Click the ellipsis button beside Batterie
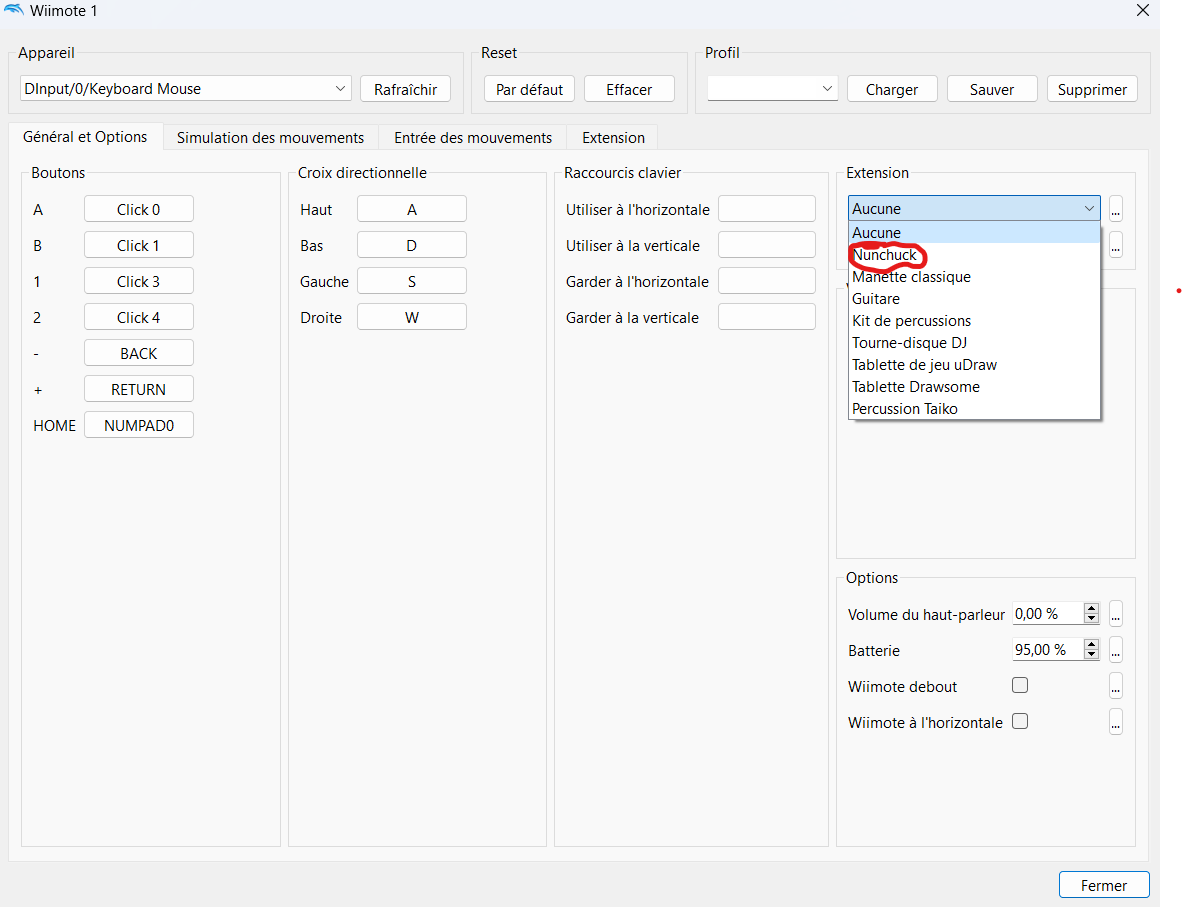 pos(1116,650)
